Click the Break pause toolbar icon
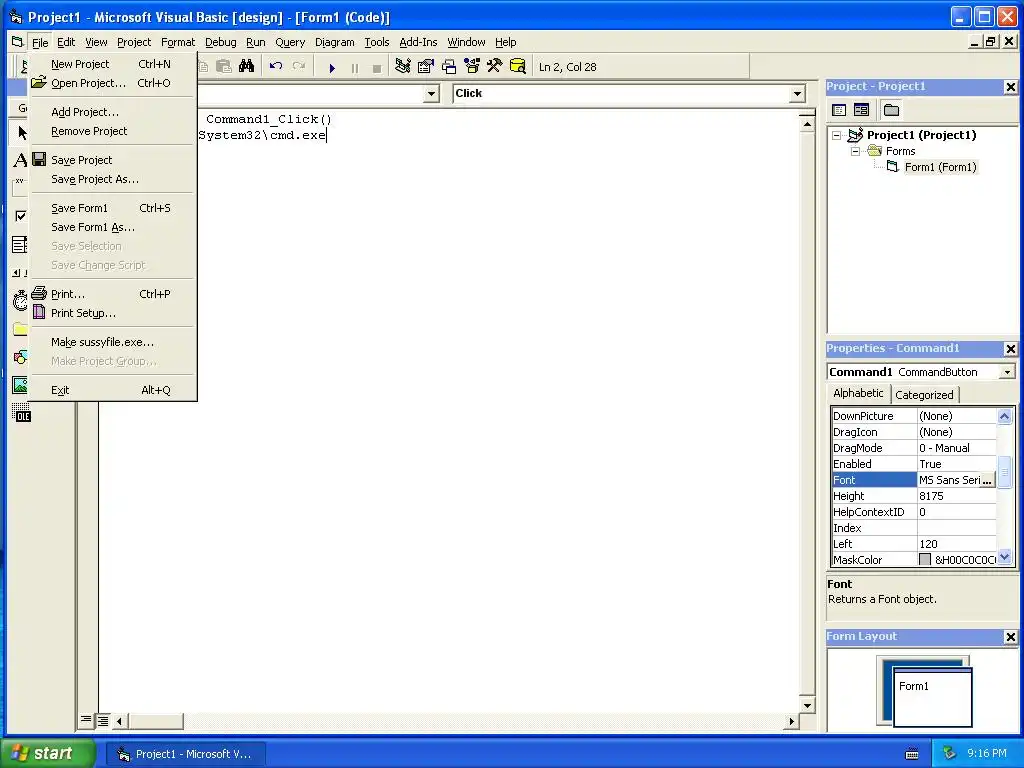This screenshot has width=1024, height=768. (x=355, y=67)
